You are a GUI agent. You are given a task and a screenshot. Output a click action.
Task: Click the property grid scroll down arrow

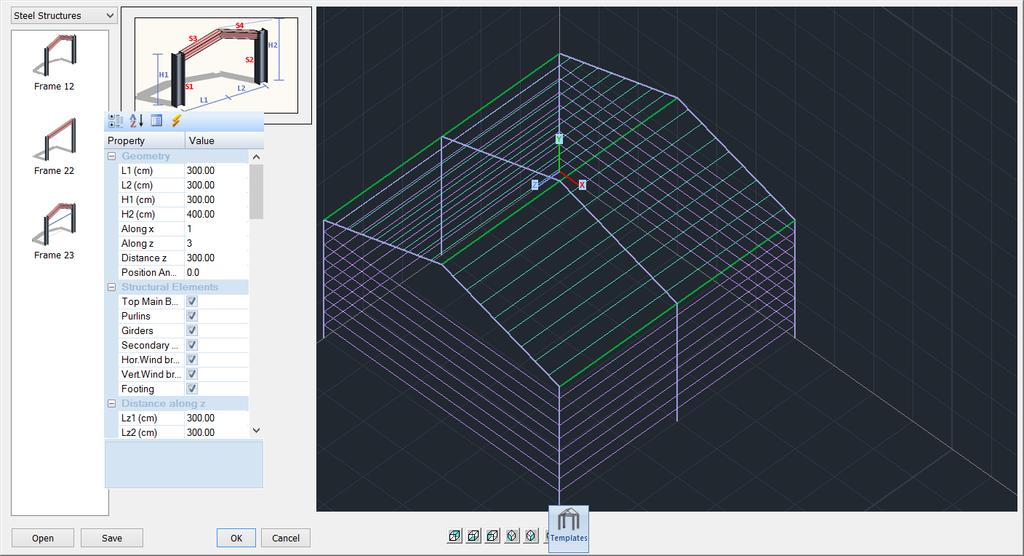point(256,431)
